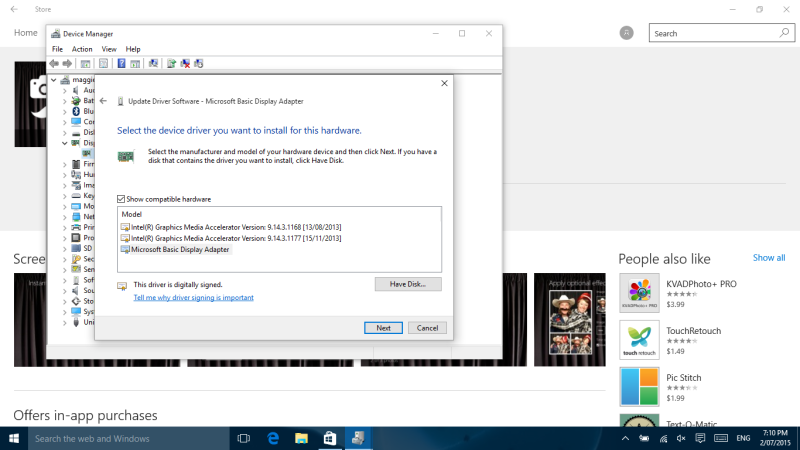Expand the Uni (Universal Serial Bus) node
This screenshot has width=800, height=450.
(65, 322)
